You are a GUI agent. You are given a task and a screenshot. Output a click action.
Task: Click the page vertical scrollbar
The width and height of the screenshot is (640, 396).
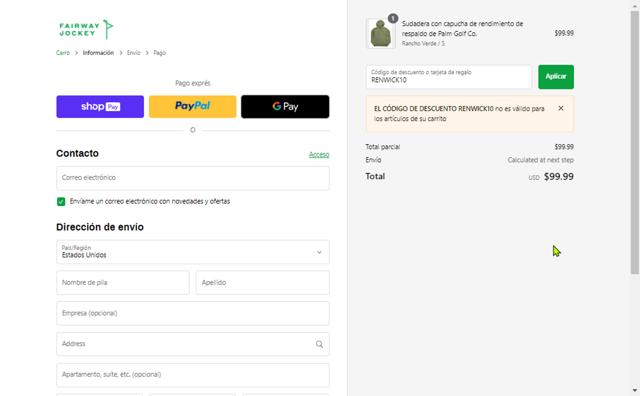634,143
